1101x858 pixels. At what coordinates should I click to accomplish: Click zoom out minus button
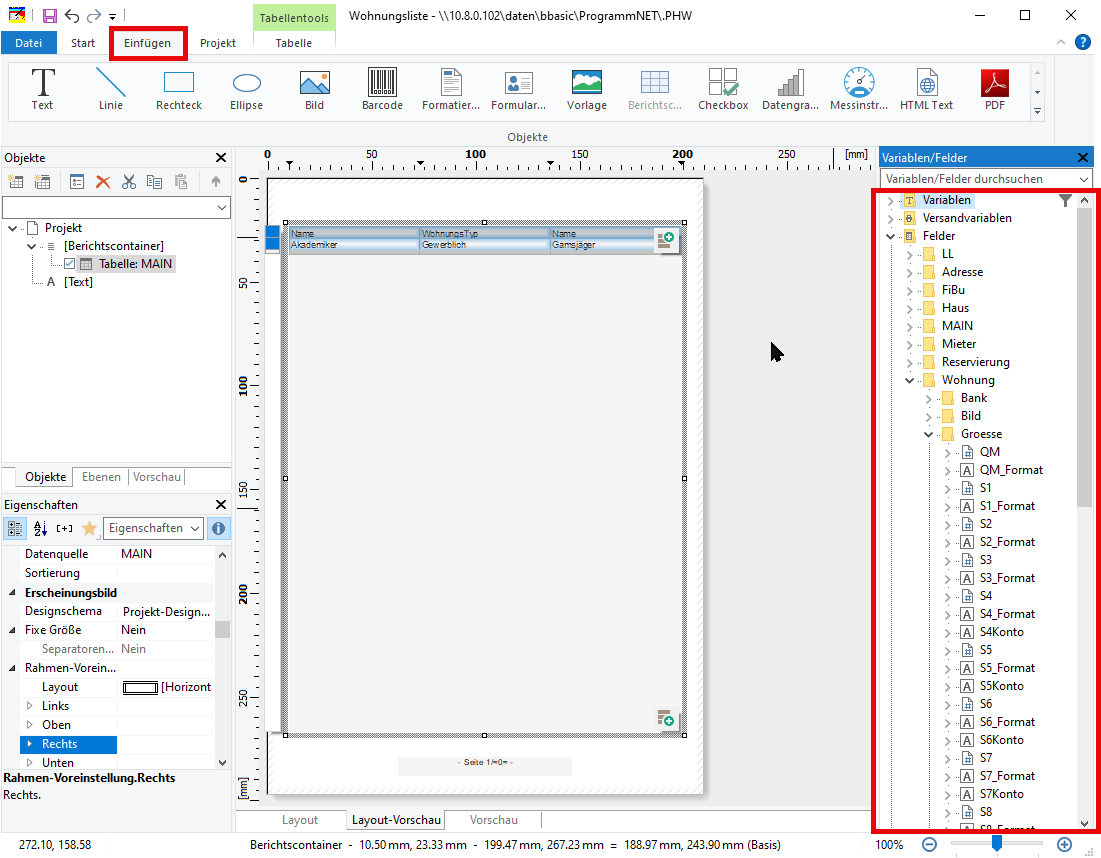click(929, 845)
